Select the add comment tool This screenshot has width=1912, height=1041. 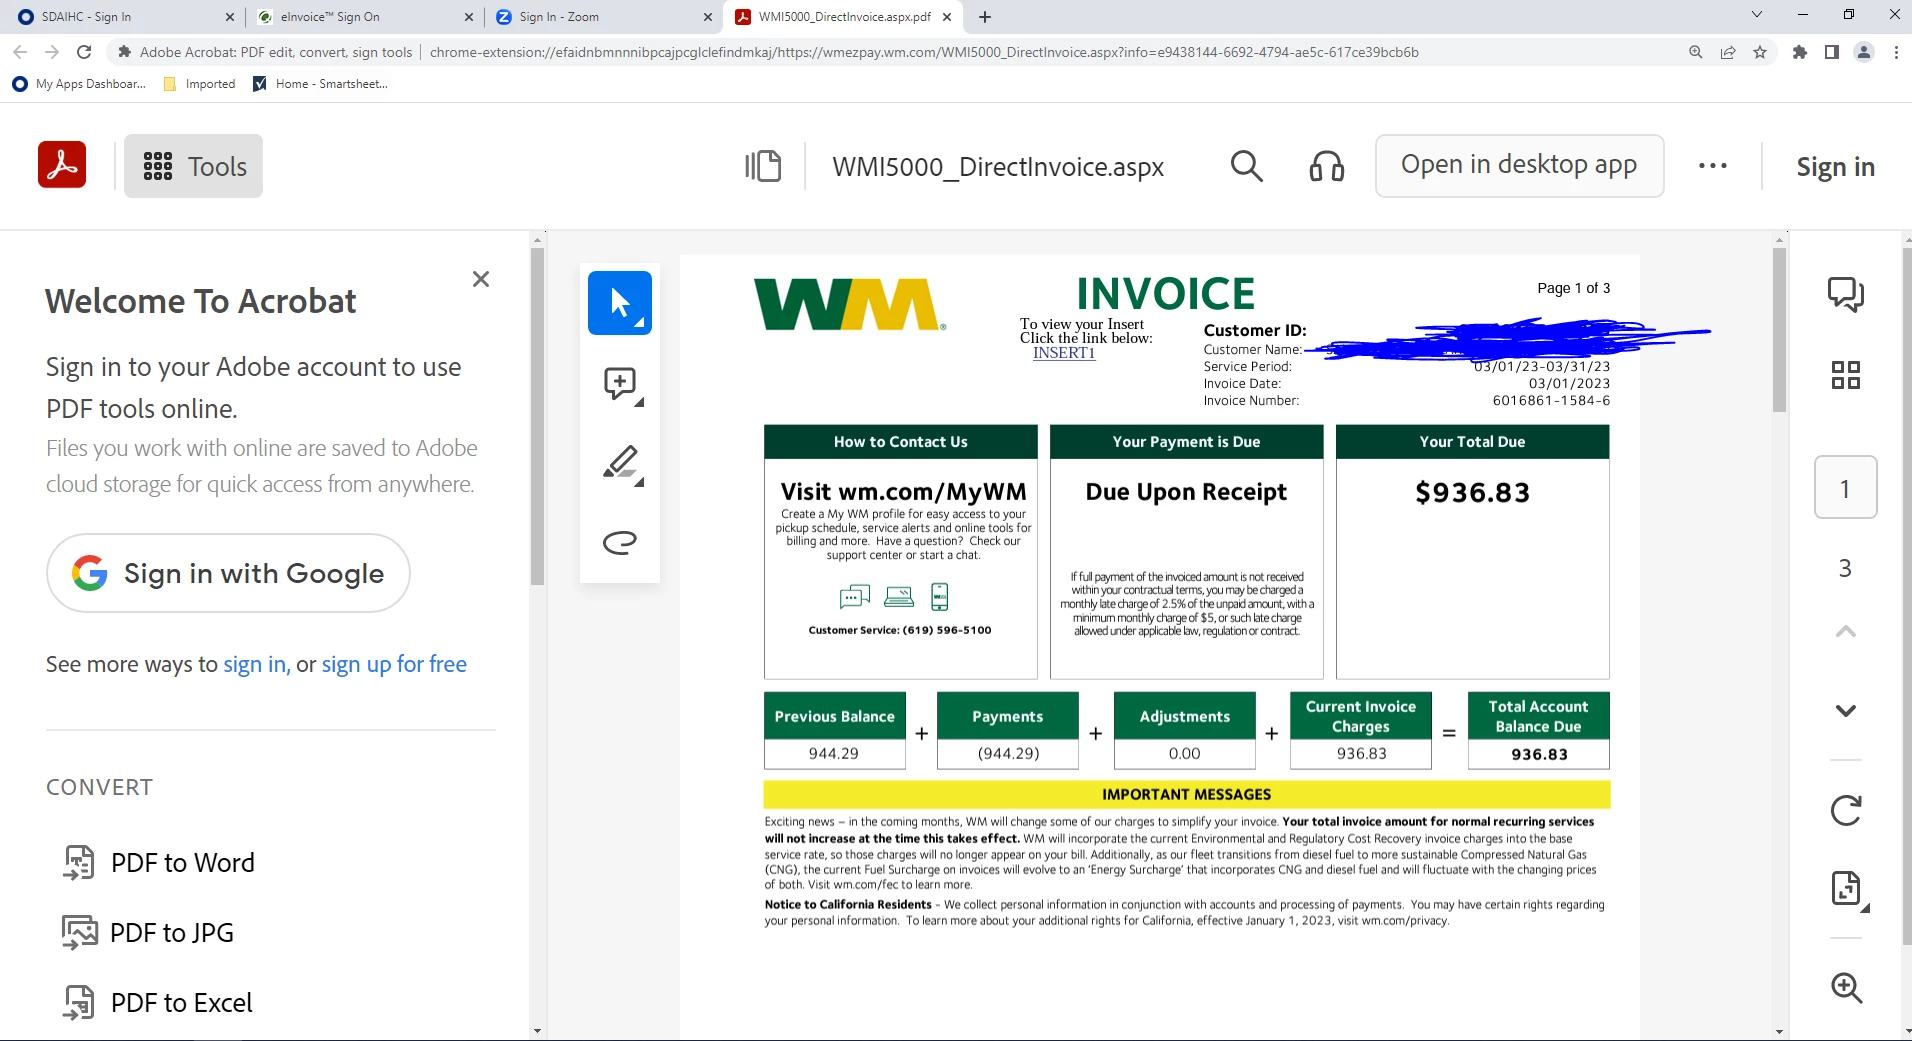pos(620,383)
